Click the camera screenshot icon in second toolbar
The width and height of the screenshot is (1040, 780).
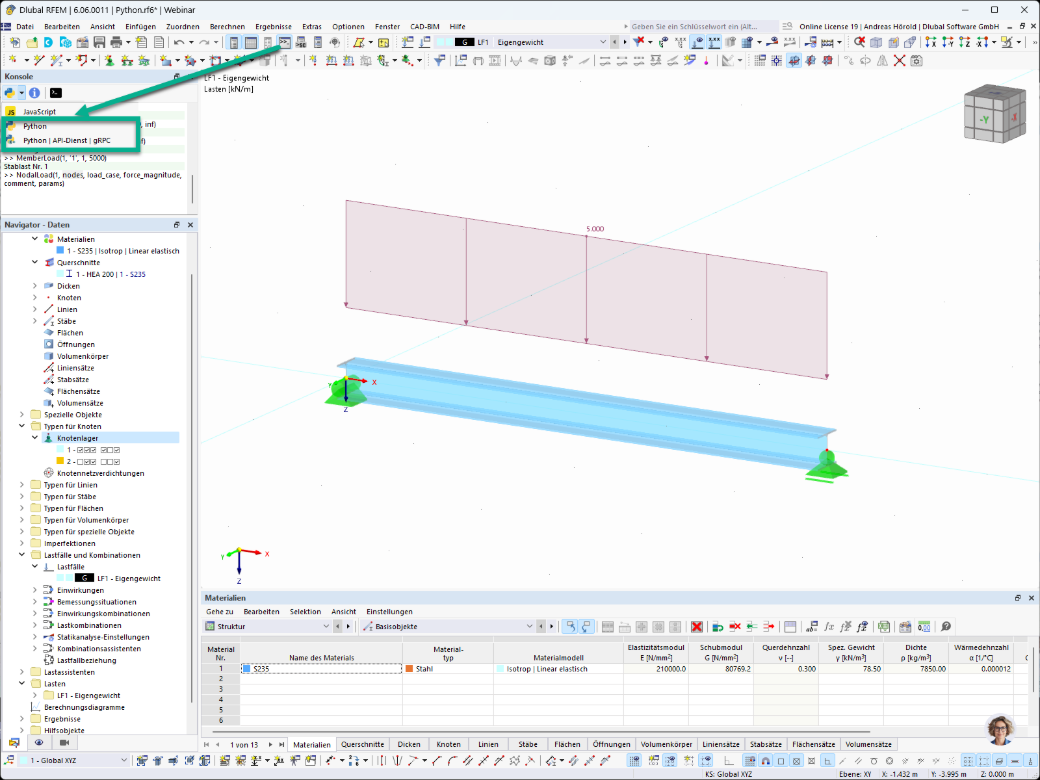coord(917,60)
